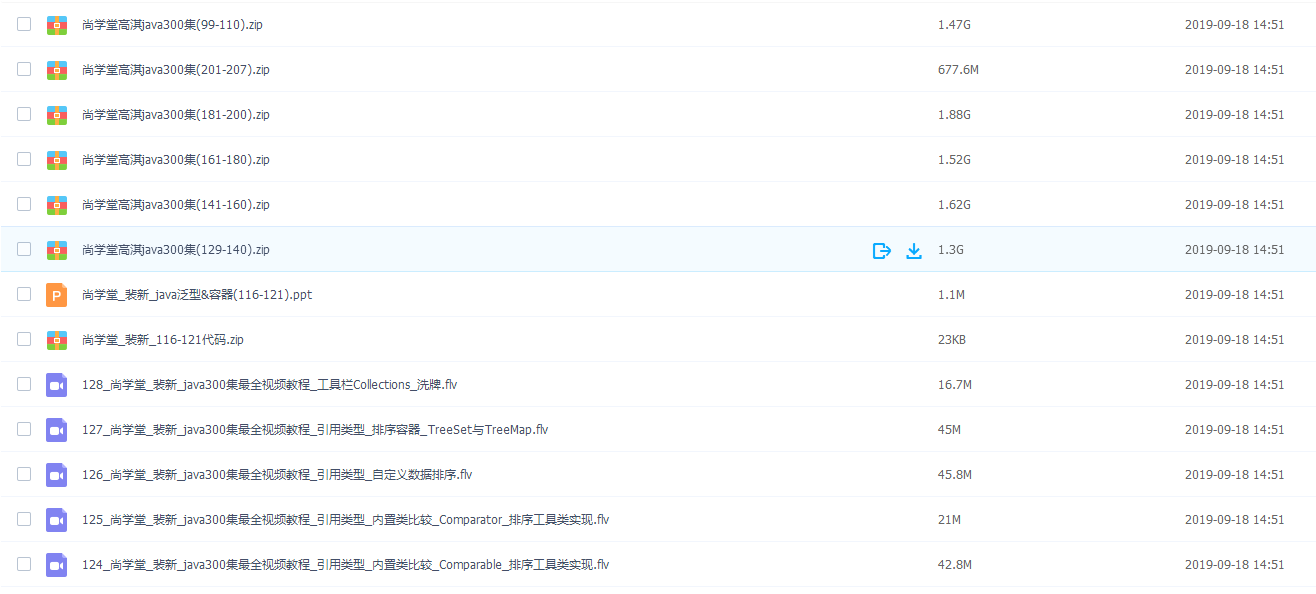The height and width of the screenshot is (594, 1316).
Task: Click the date in the java泛型&容器 ppt row
Action: pyautogui.click(x=1234, y=295)
